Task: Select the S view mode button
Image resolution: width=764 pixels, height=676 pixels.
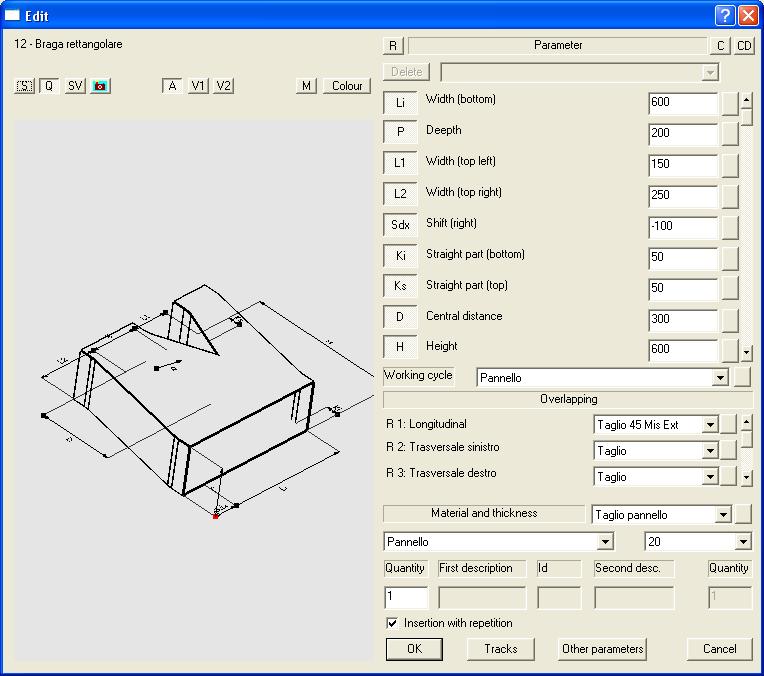Action: pyautogui.click(x=24, y=86)
